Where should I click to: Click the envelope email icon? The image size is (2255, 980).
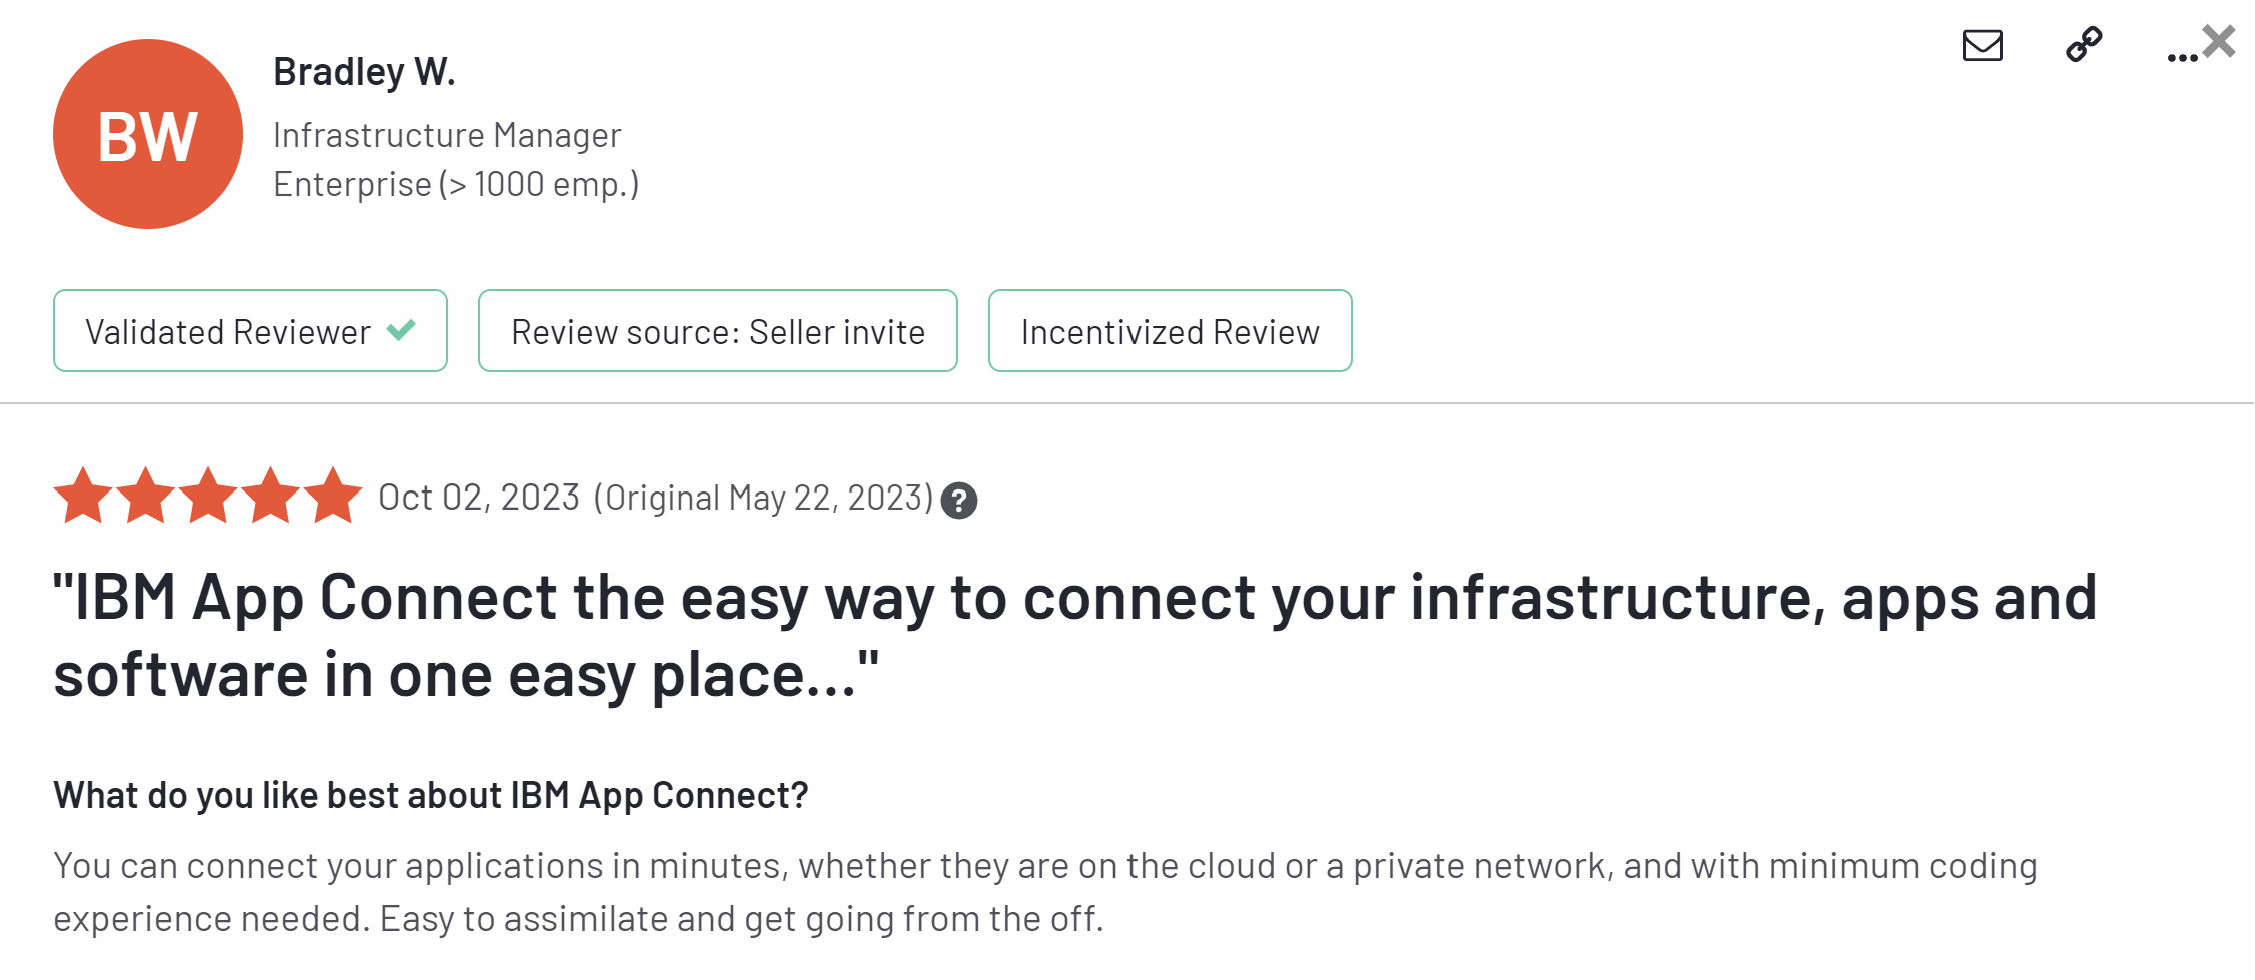(x=1982, y=45)
